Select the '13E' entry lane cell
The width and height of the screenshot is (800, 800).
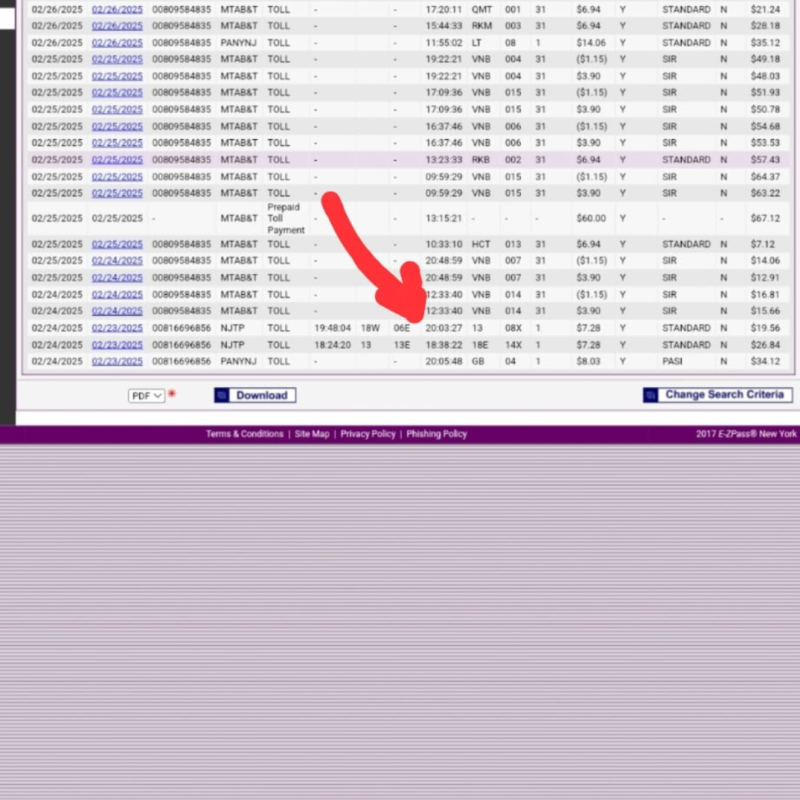402,345
